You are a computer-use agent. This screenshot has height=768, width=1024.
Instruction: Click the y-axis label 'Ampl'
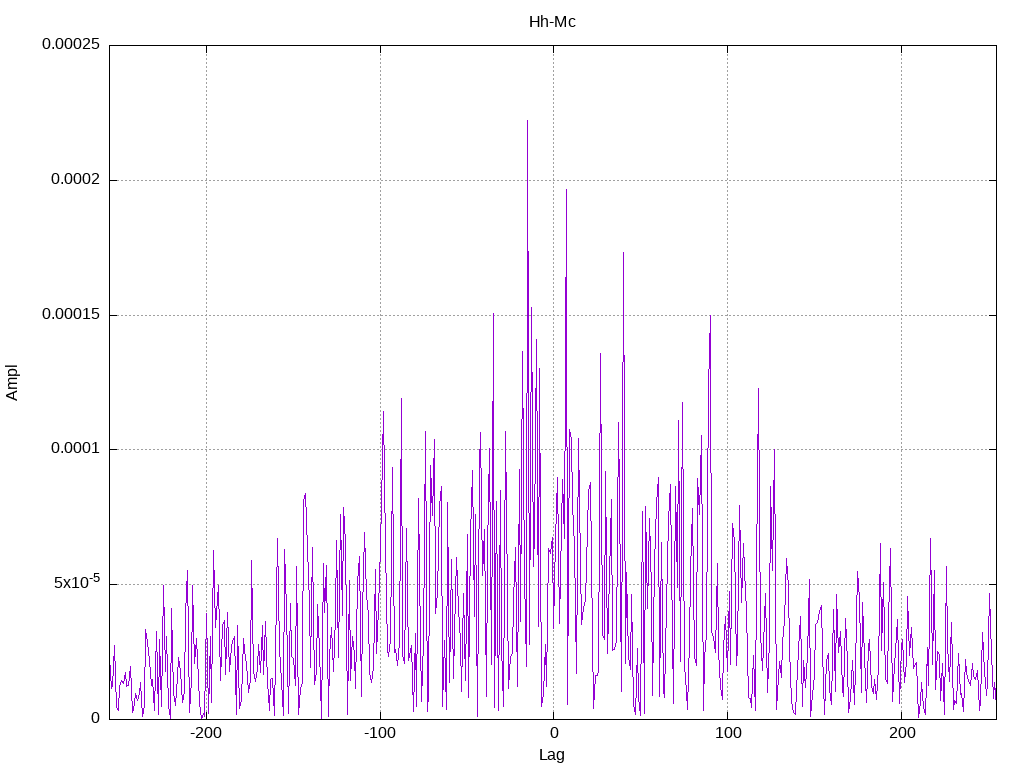(x=12, y=383)
